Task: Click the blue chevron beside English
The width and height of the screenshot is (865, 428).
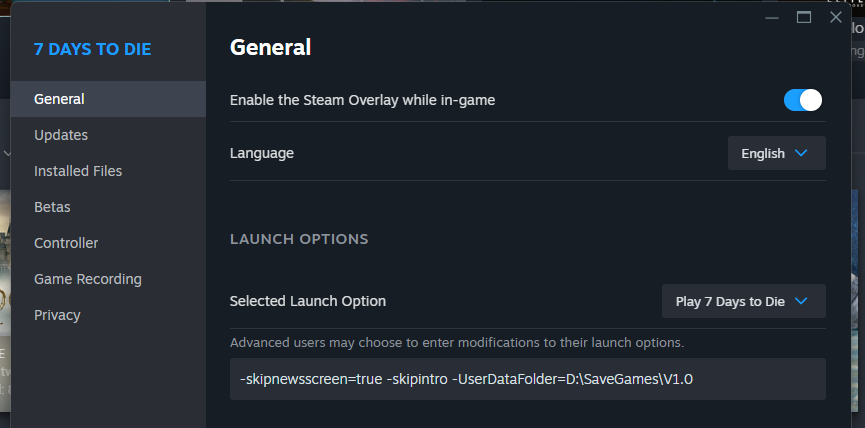Action: [x=801, y=153]
